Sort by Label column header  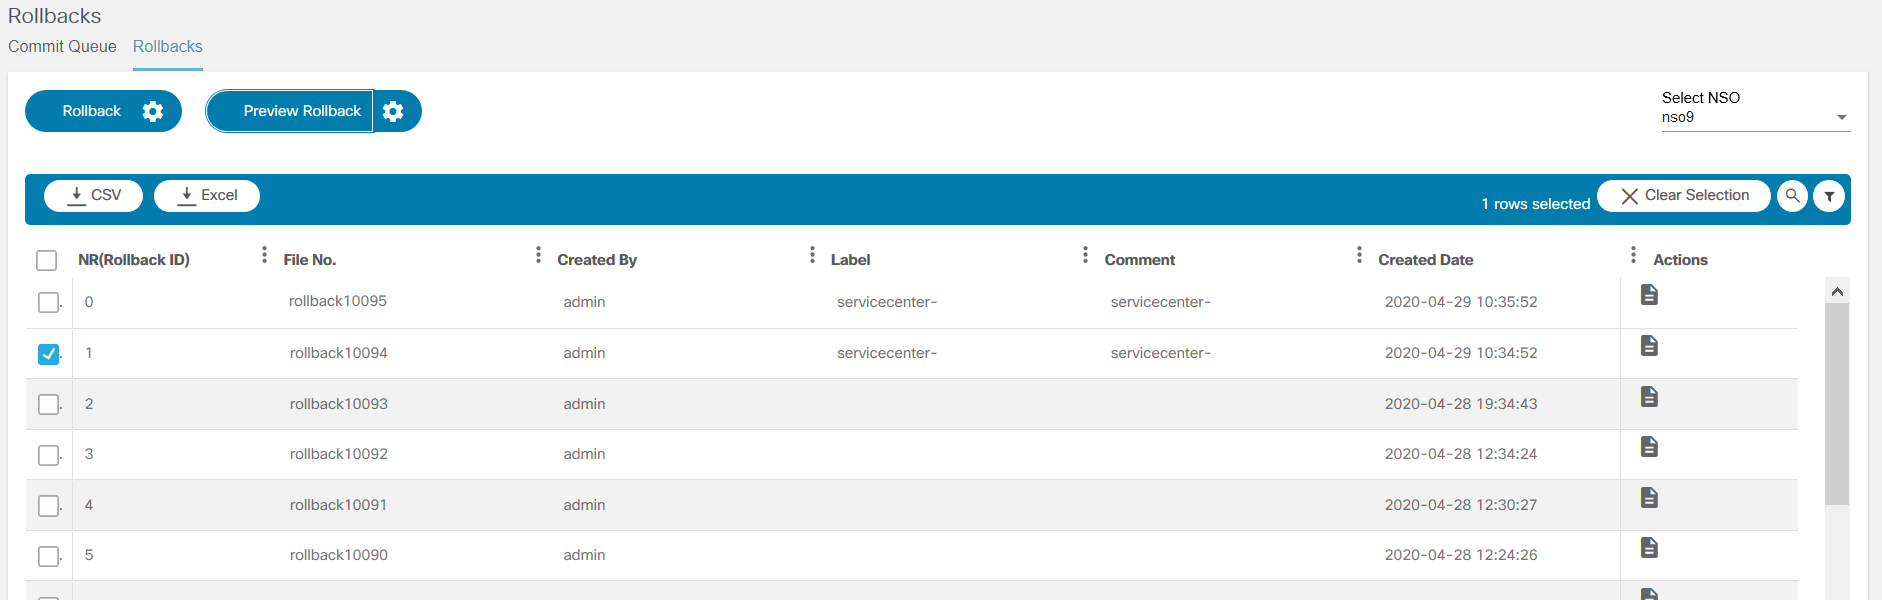tap(851, 260)
